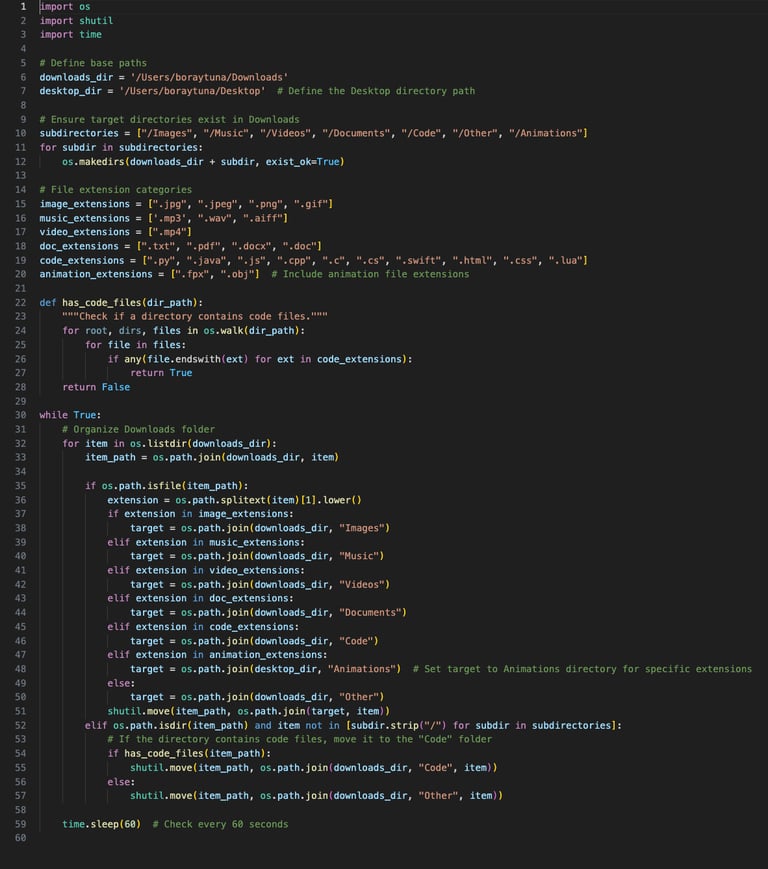Click the ".aiff" string in music_extensions
The width and height of the screenshot is (768, 869).
263,218
